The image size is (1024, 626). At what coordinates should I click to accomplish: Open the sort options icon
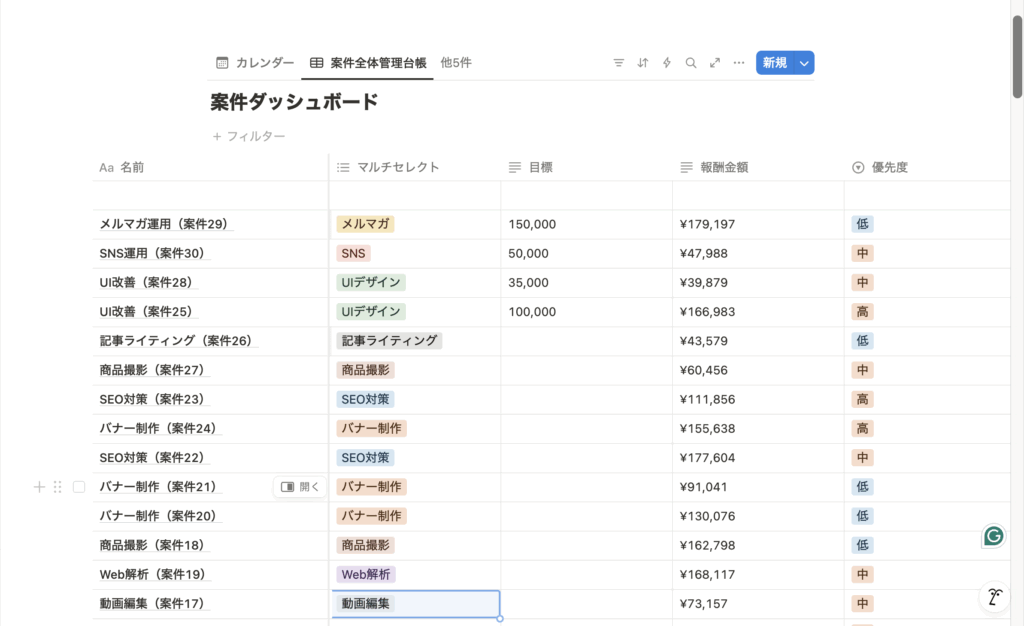[643, 63]
